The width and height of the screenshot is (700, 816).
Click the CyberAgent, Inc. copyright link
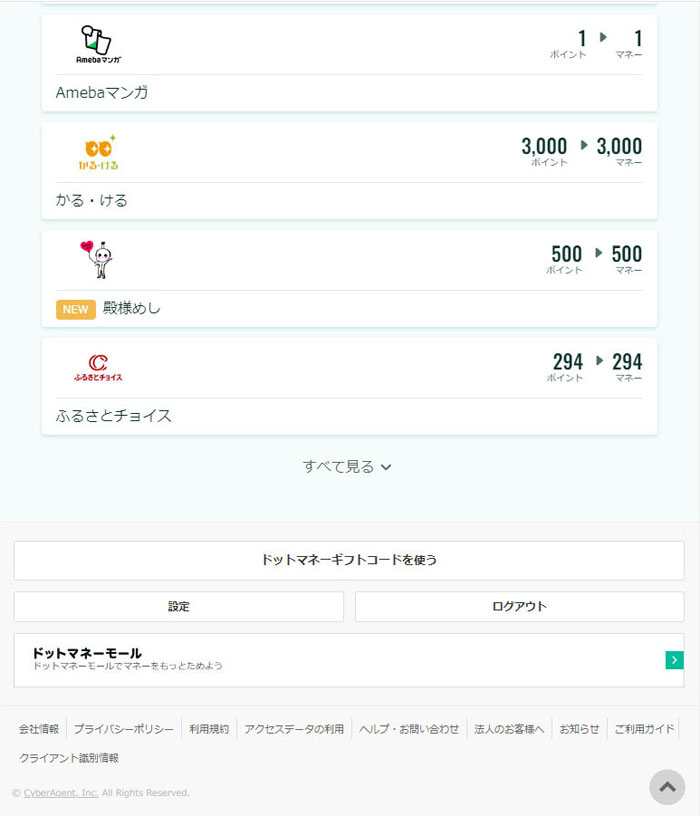click(61, 793)
